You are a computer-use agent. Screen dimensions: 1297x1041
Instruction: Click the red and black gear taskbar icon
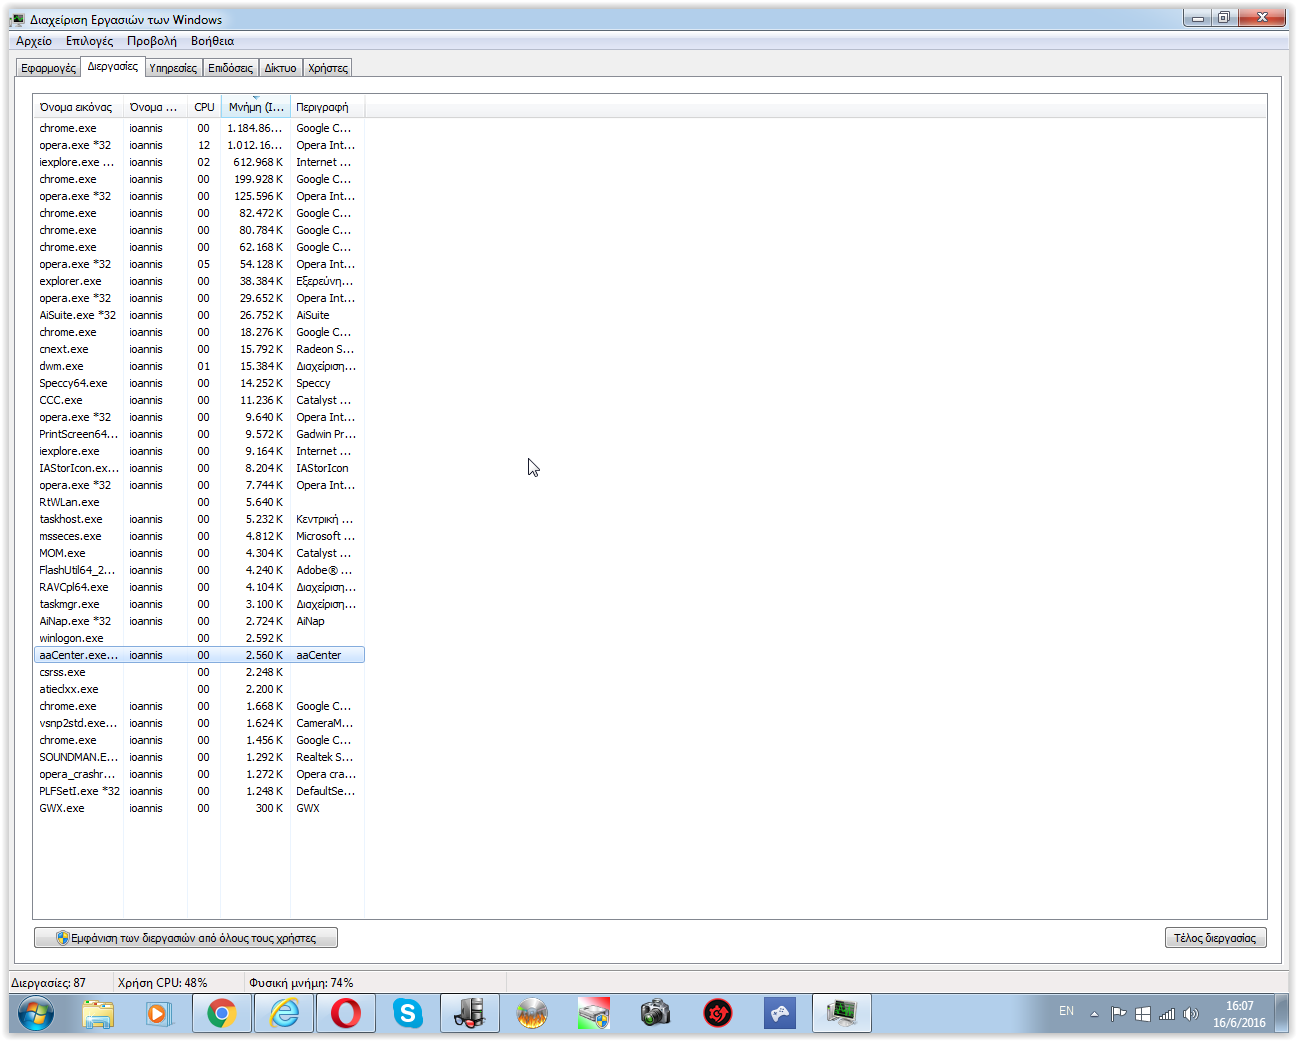click(718, 1014)
